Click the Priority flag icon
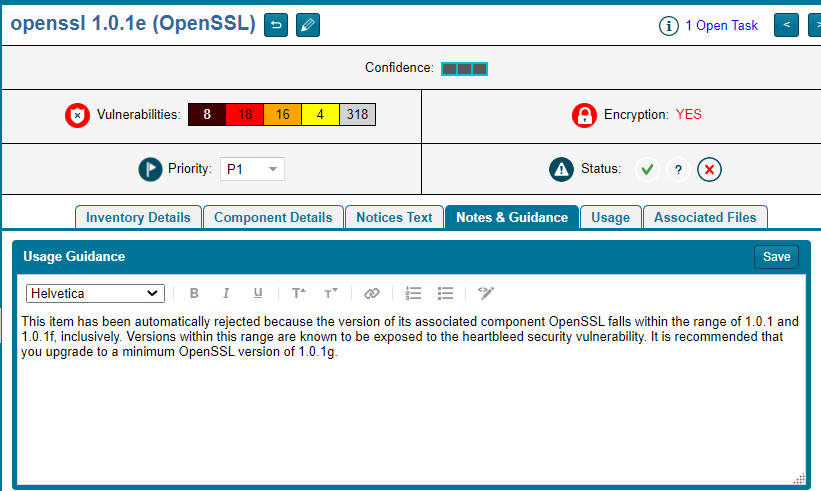821x491 pixels. pos(150,170)
